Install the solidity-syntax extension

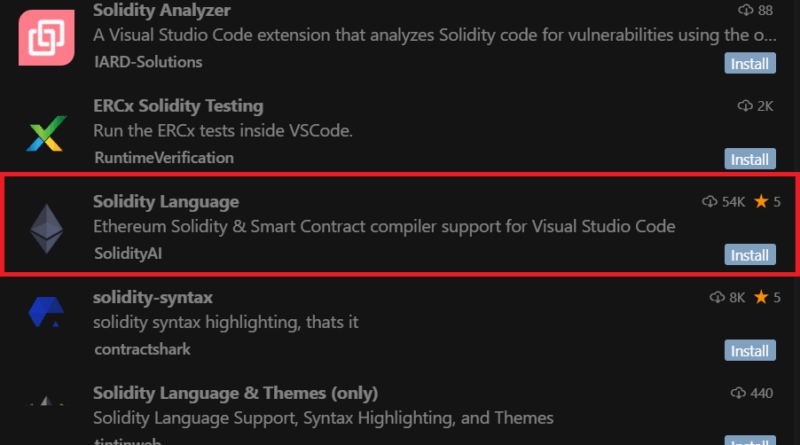(x=750, y=351)
